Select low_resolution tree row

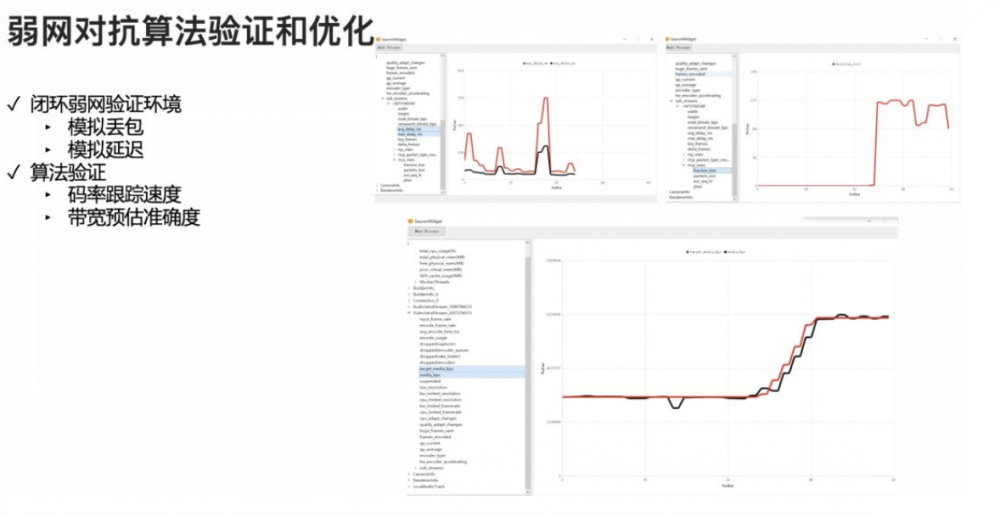[433, 388]
